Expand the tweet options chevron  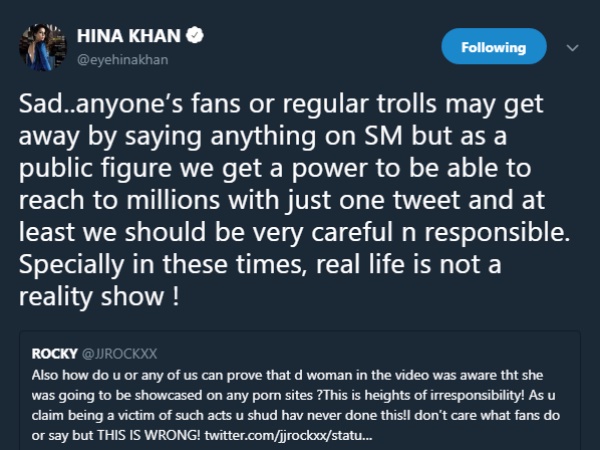pos(573,47)
